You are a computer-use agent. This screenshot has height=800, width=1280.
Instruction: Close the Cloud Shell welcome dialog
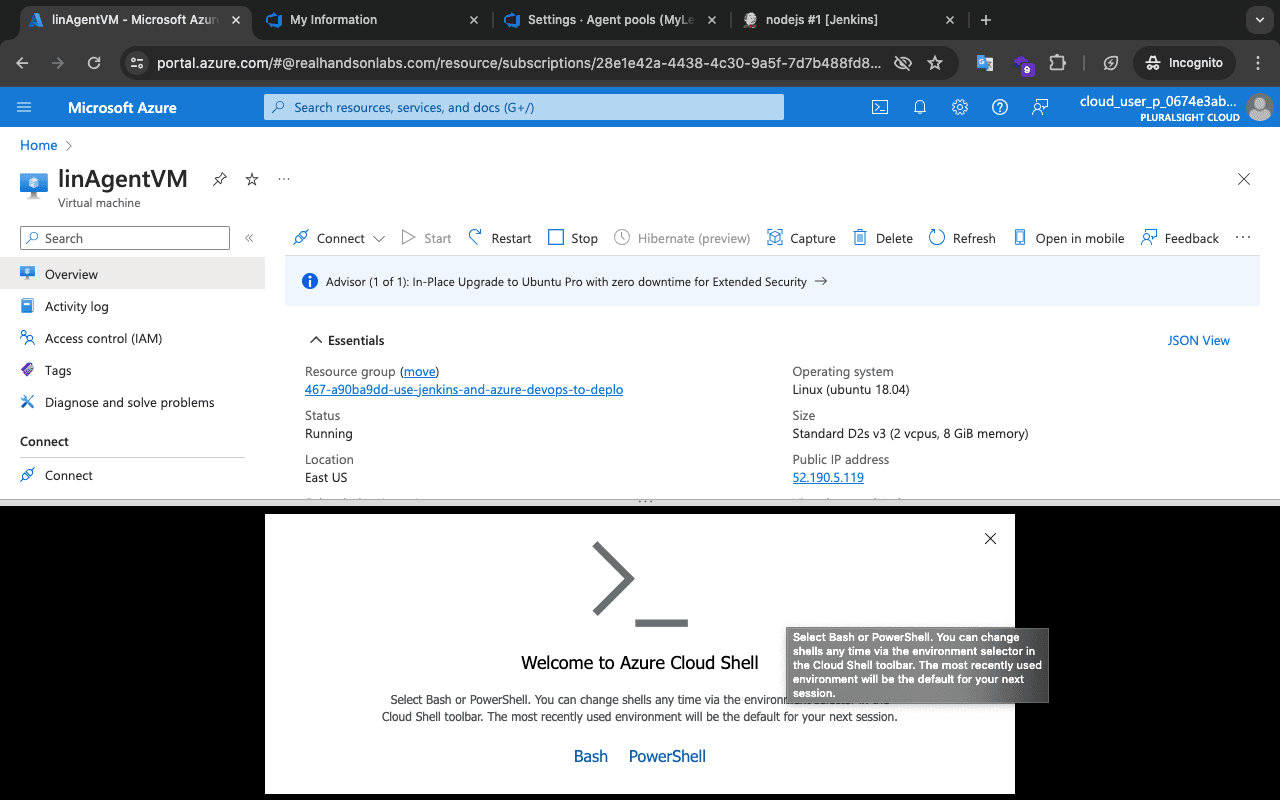pos(990,538)
